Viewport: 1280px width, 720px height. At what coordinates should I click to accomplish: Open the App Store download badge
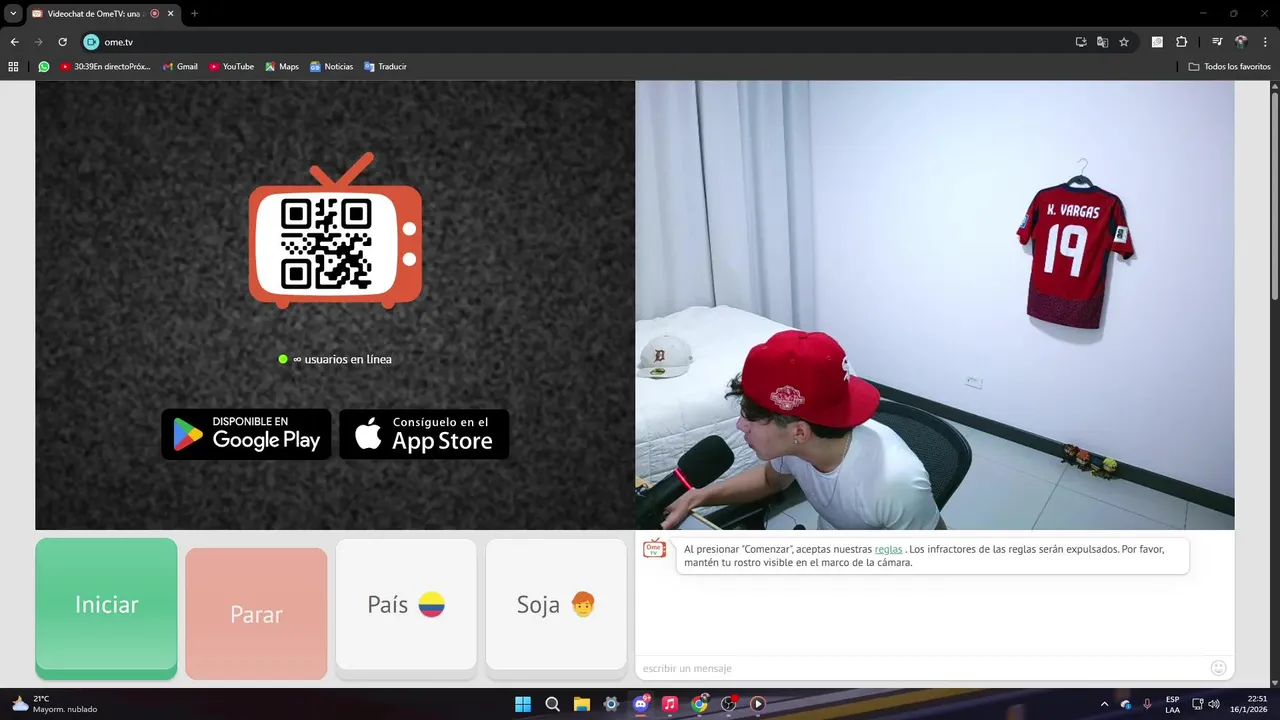coord(424,434)
